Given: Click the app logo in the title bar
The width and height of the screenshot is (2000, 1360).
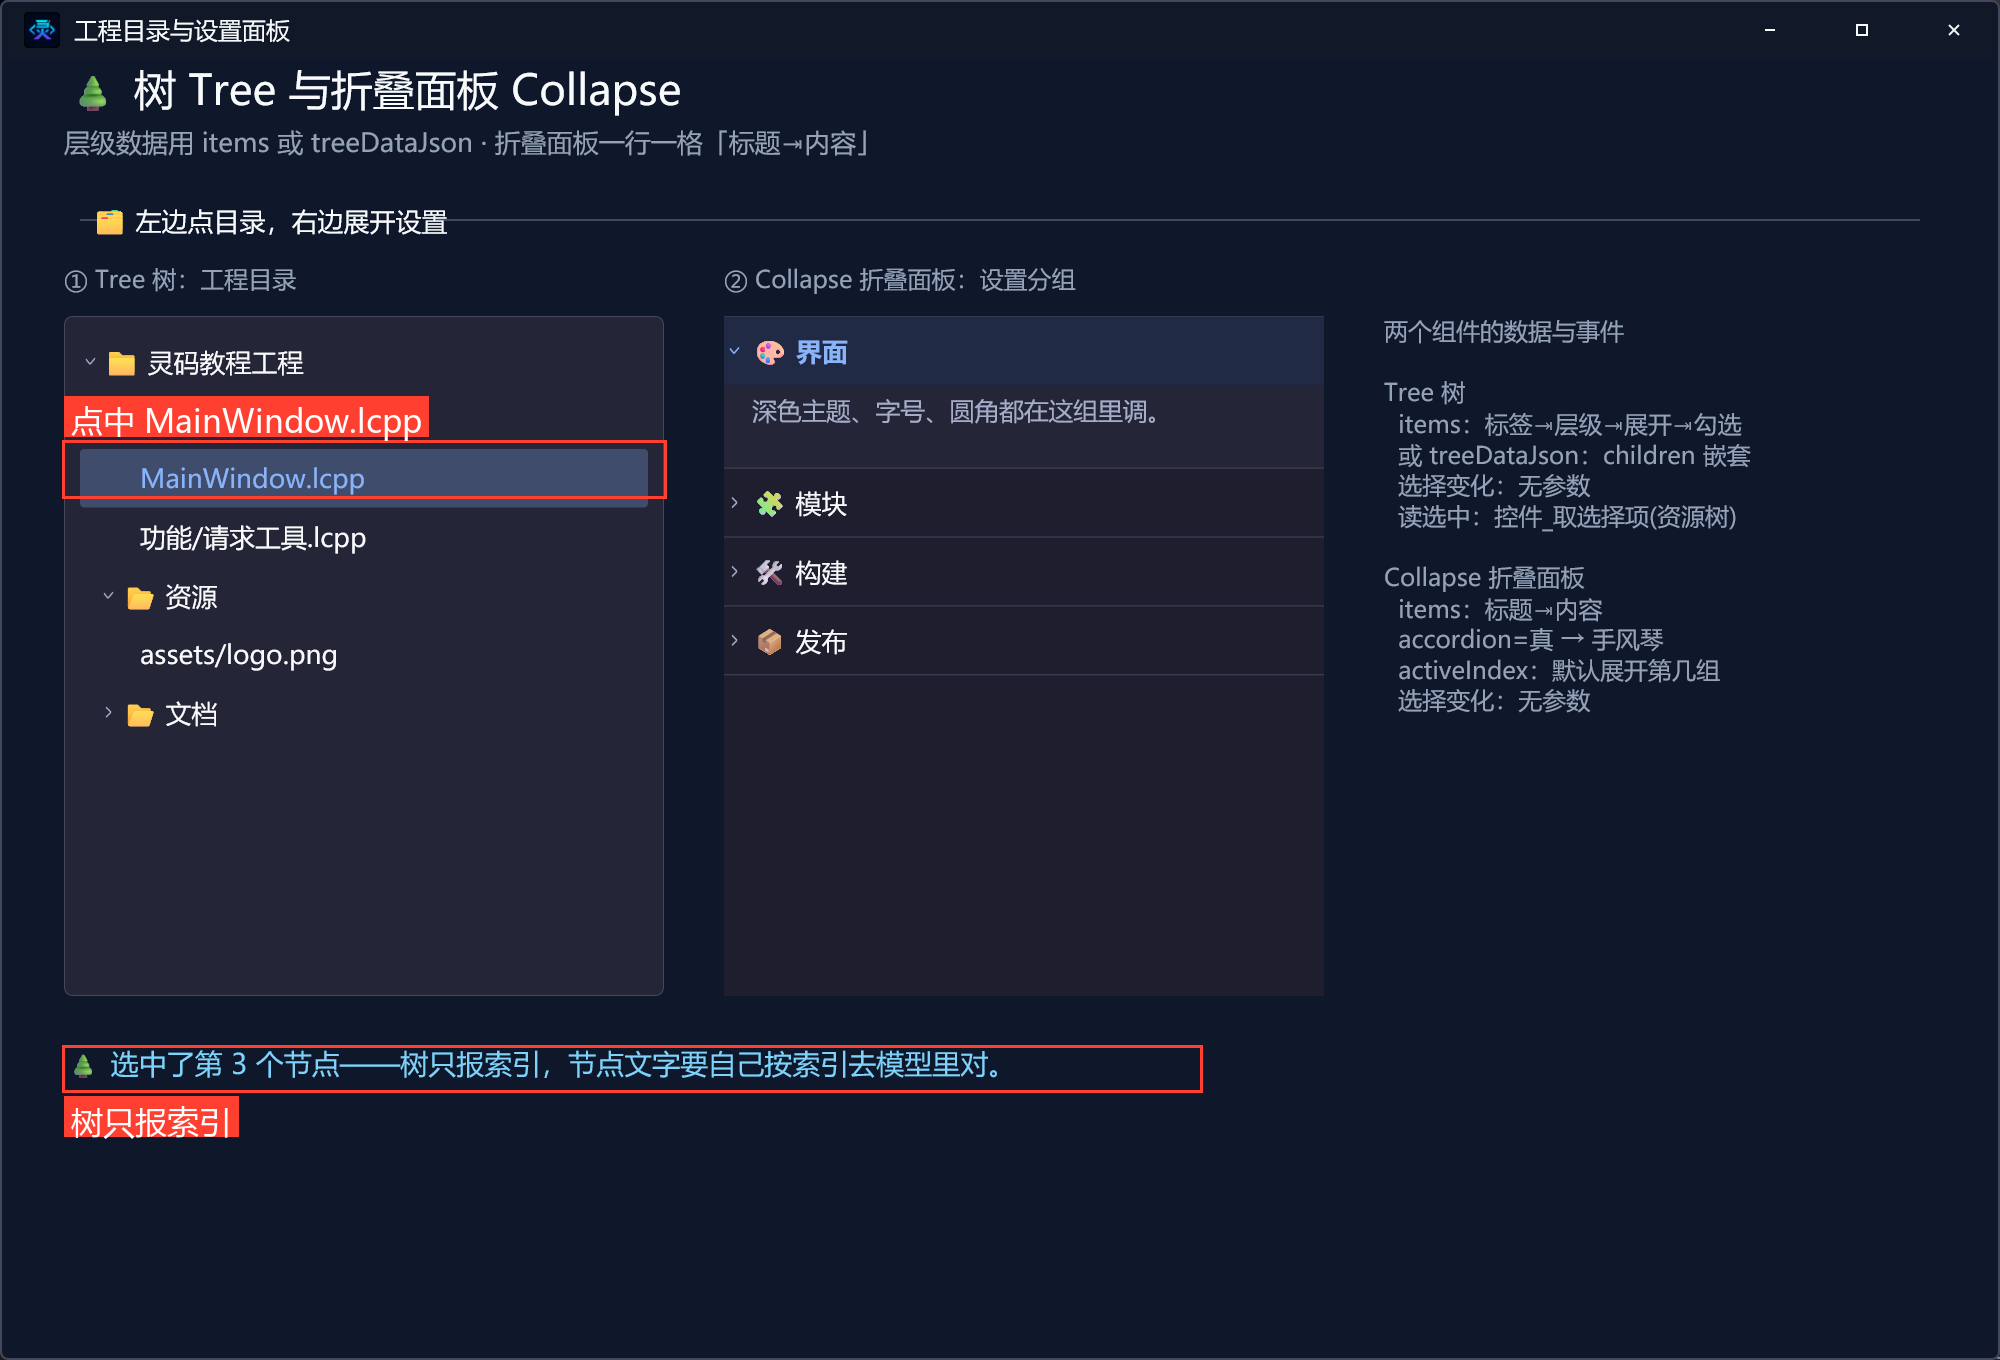Looking at the screenshot, I should pyautogui.click(x=42, y=31).
